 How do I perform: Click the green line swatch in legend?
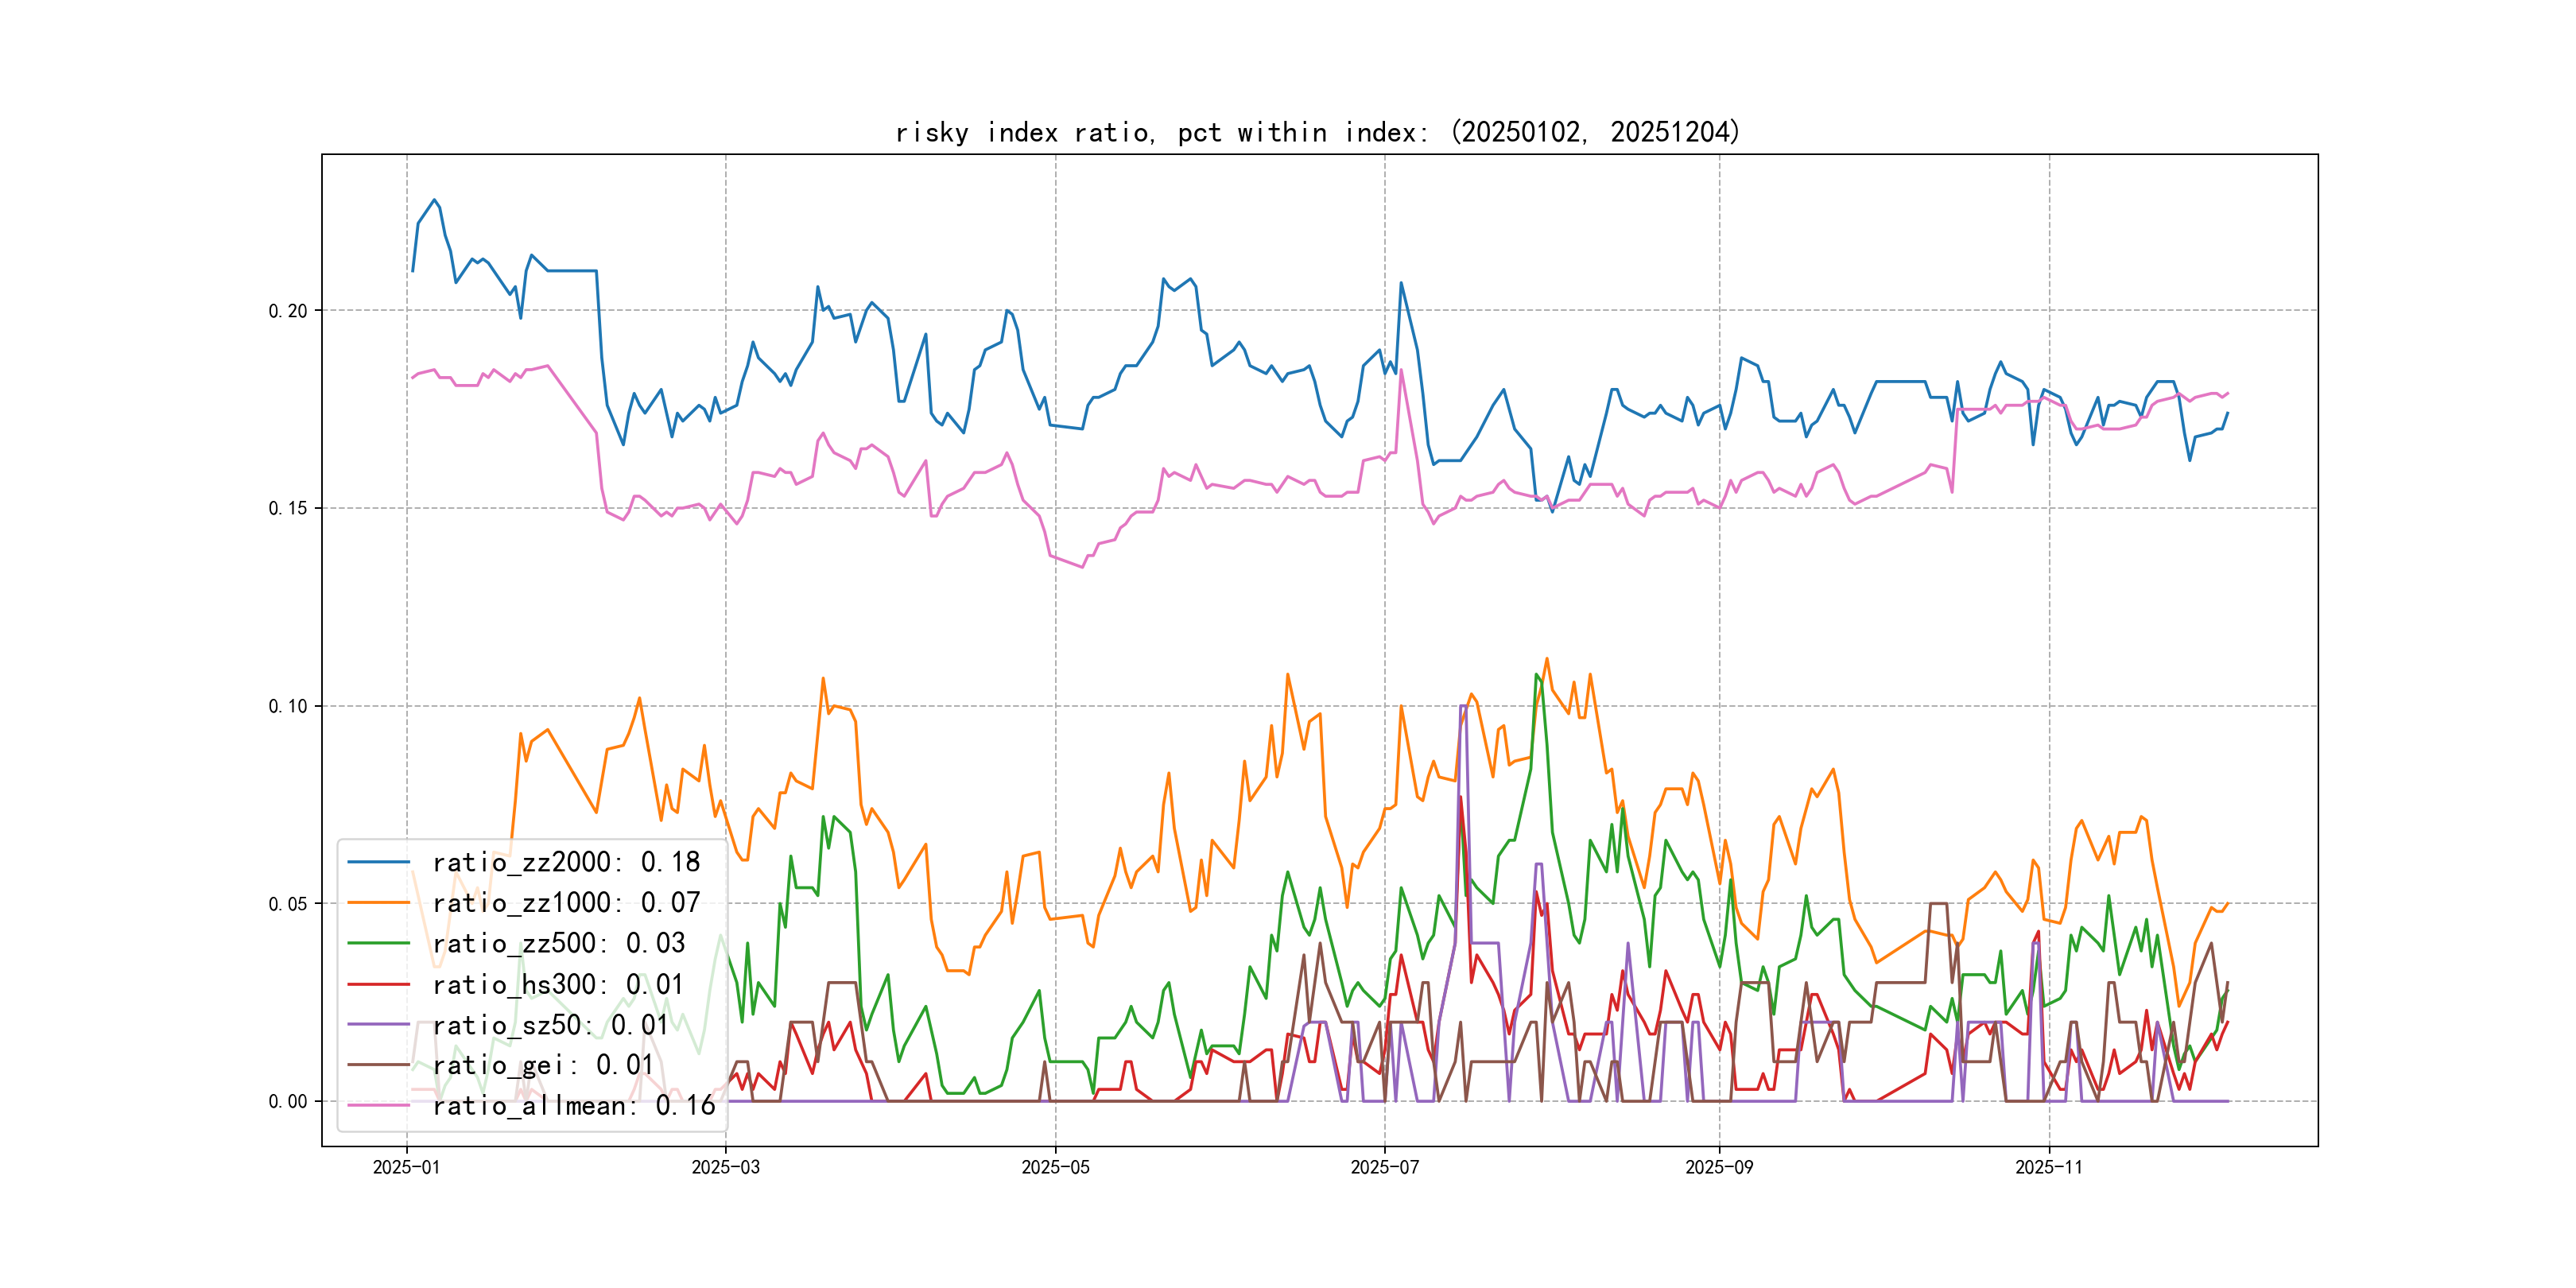click(378, 943)
